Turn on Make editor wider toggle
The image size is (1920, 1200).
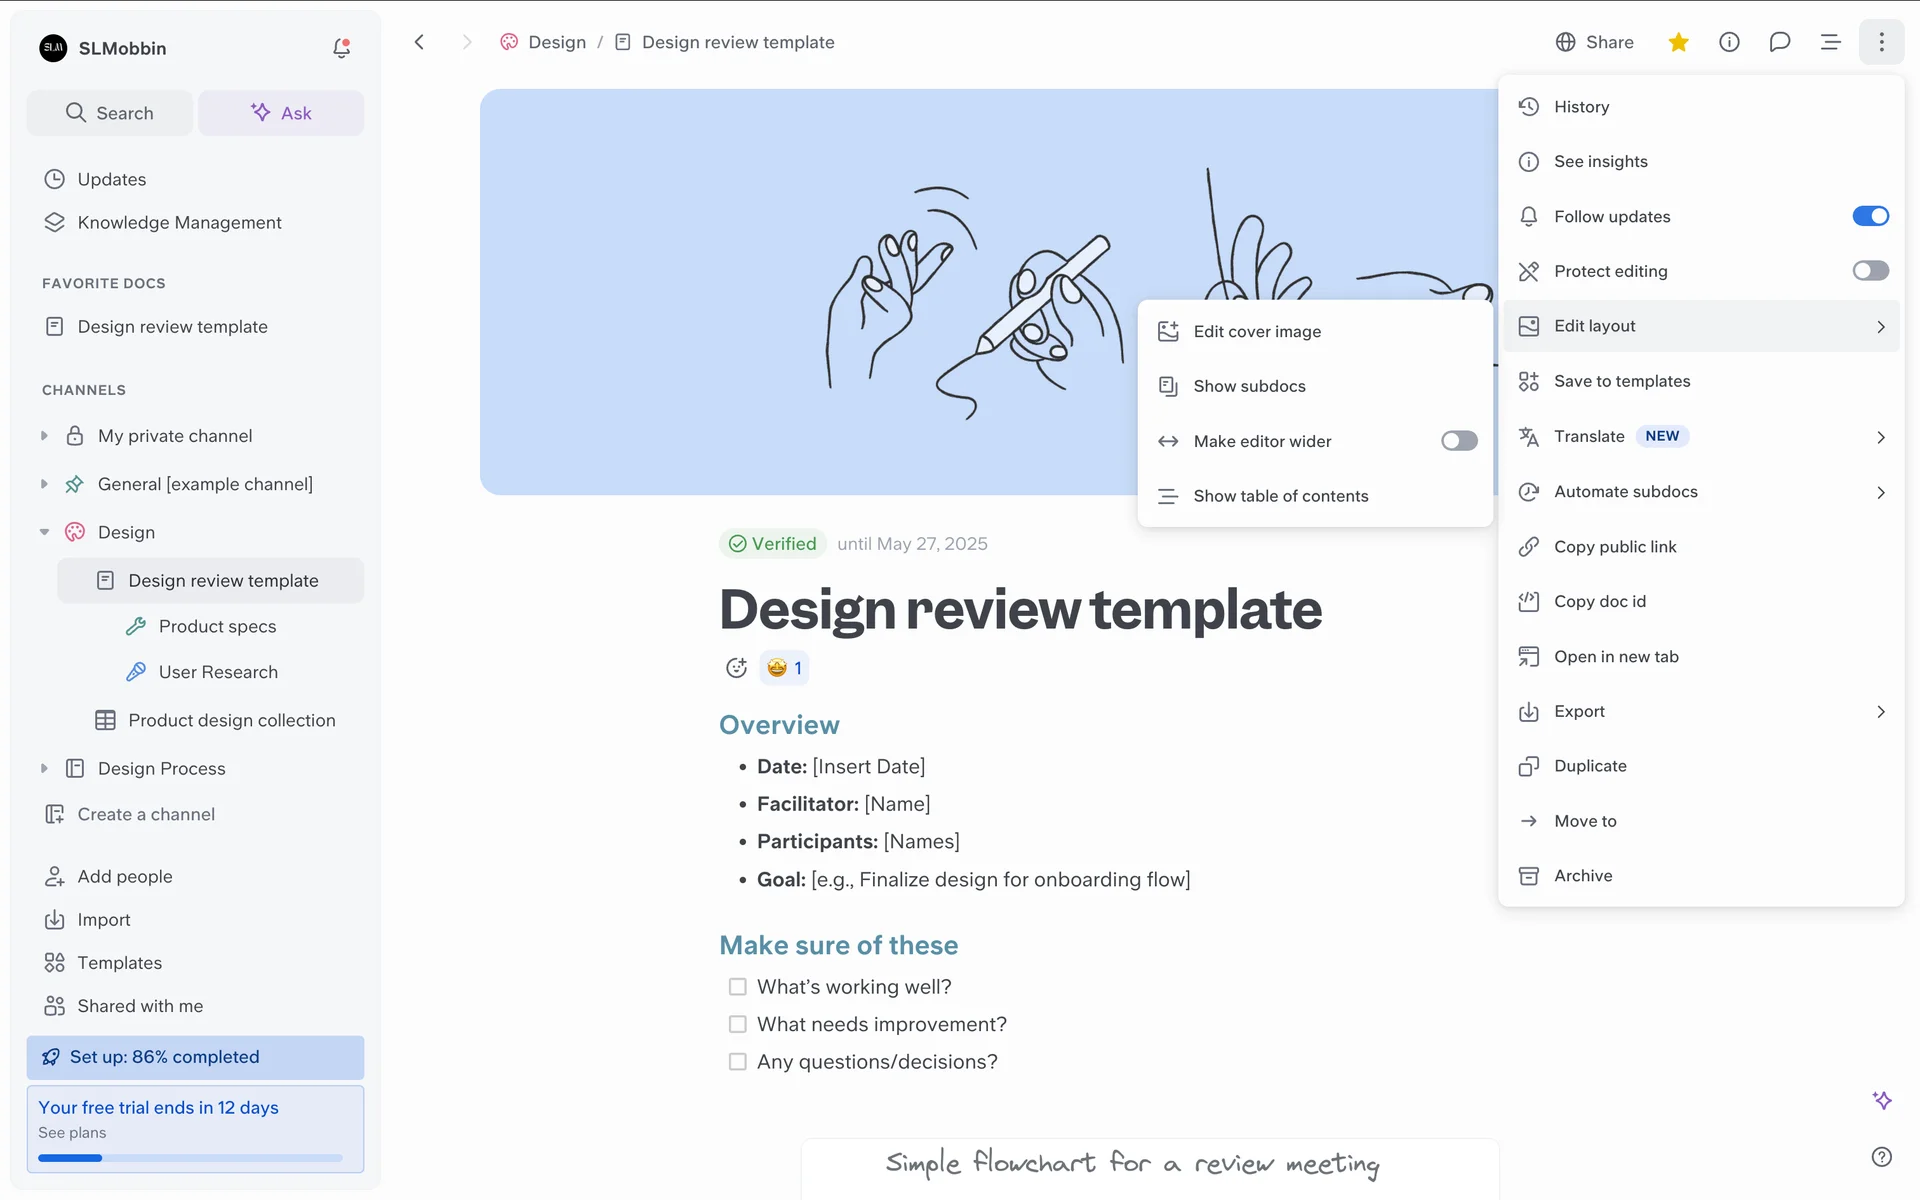pos(1458,441)
